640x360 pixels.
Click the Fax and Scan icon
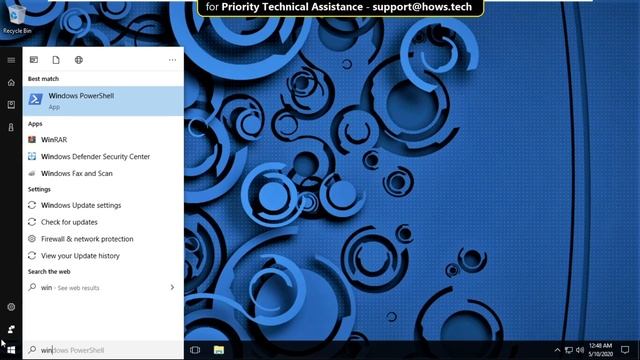pyautogui.click(x=32, y=173)
